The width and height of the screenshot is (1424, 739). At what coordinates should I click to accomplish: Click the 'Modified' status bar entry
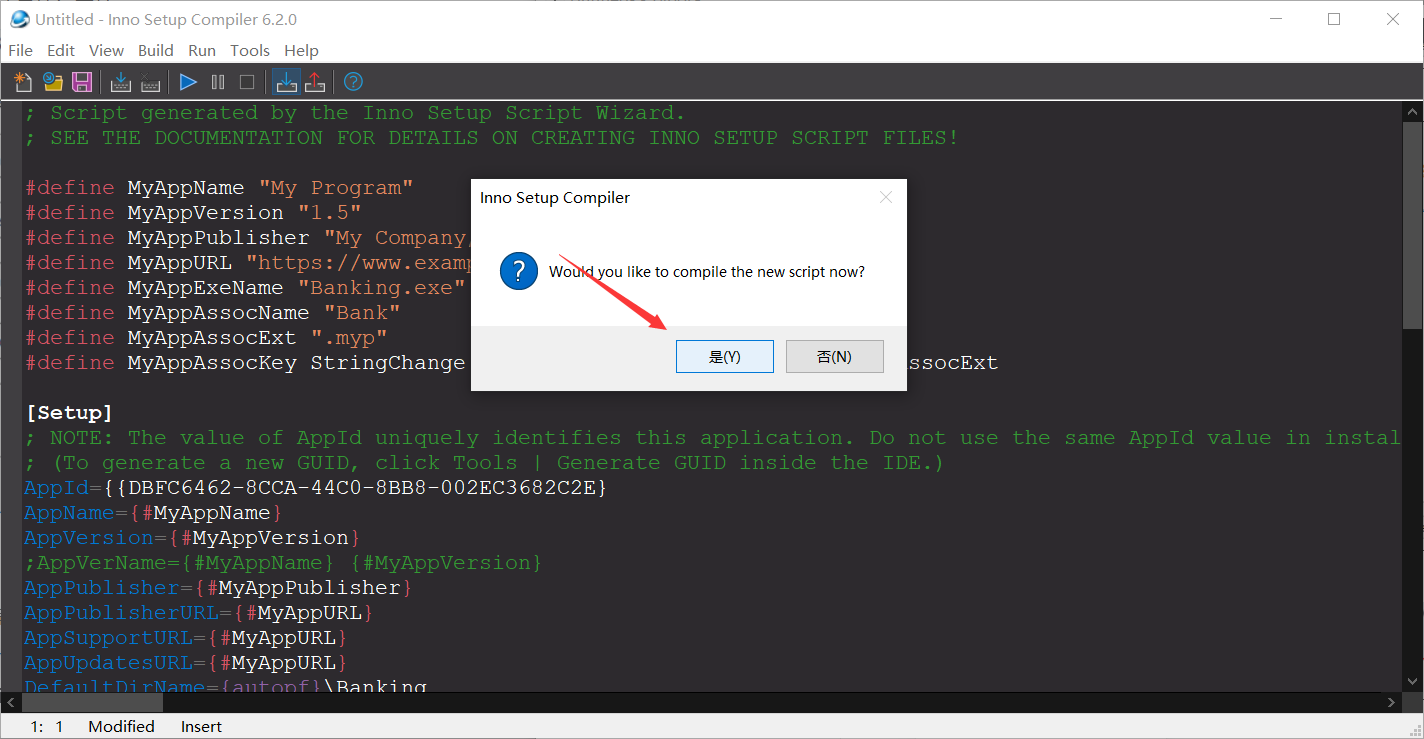pyautogui.click(x=121, y=726)
